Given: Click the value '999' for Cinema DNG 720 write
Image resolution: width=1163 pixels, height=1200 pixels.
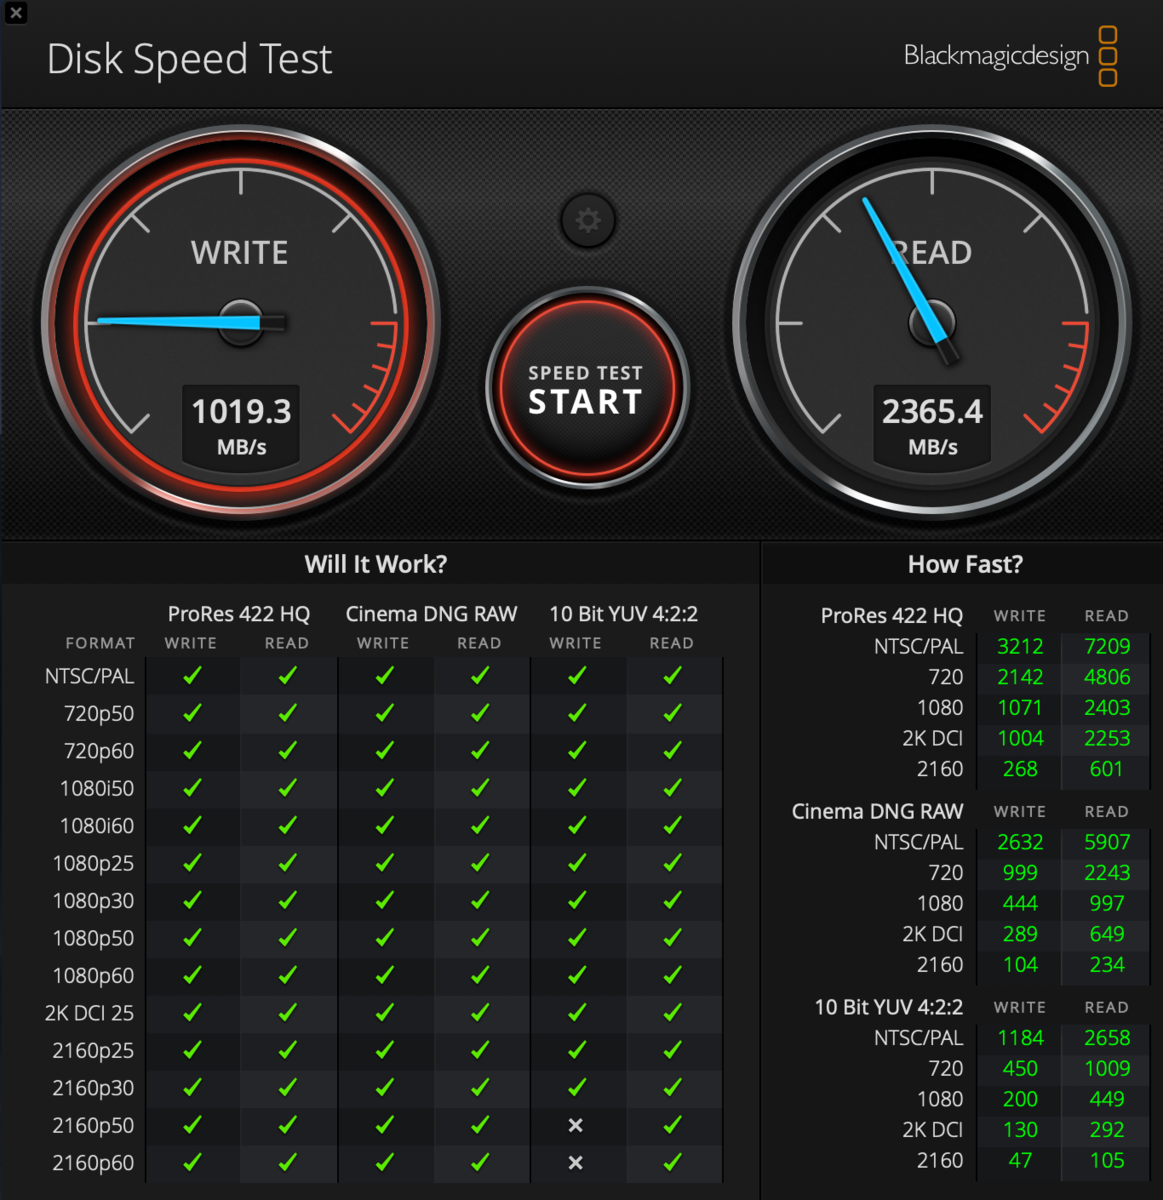Looking at the screenshot, I should coord(1020,873).
